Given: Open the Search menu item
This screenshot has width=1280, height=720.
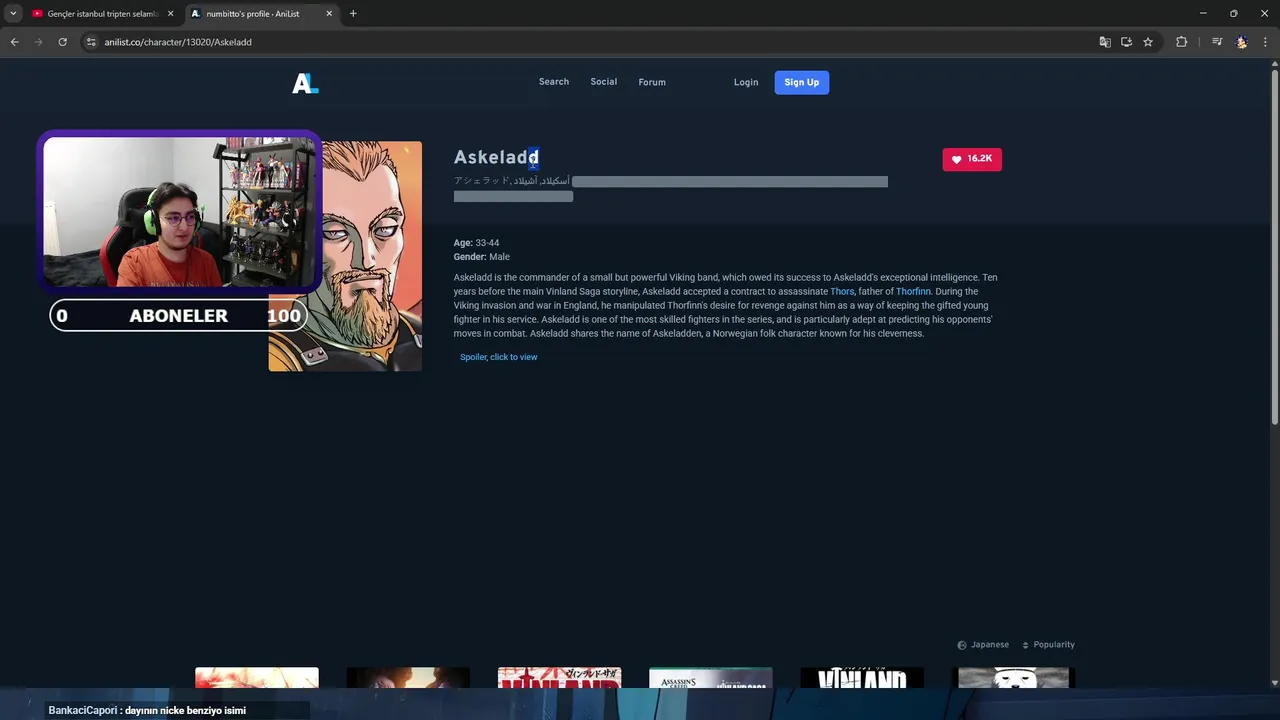Looking at the screenshot, I should pyautogui.click(x=554, y=82).
